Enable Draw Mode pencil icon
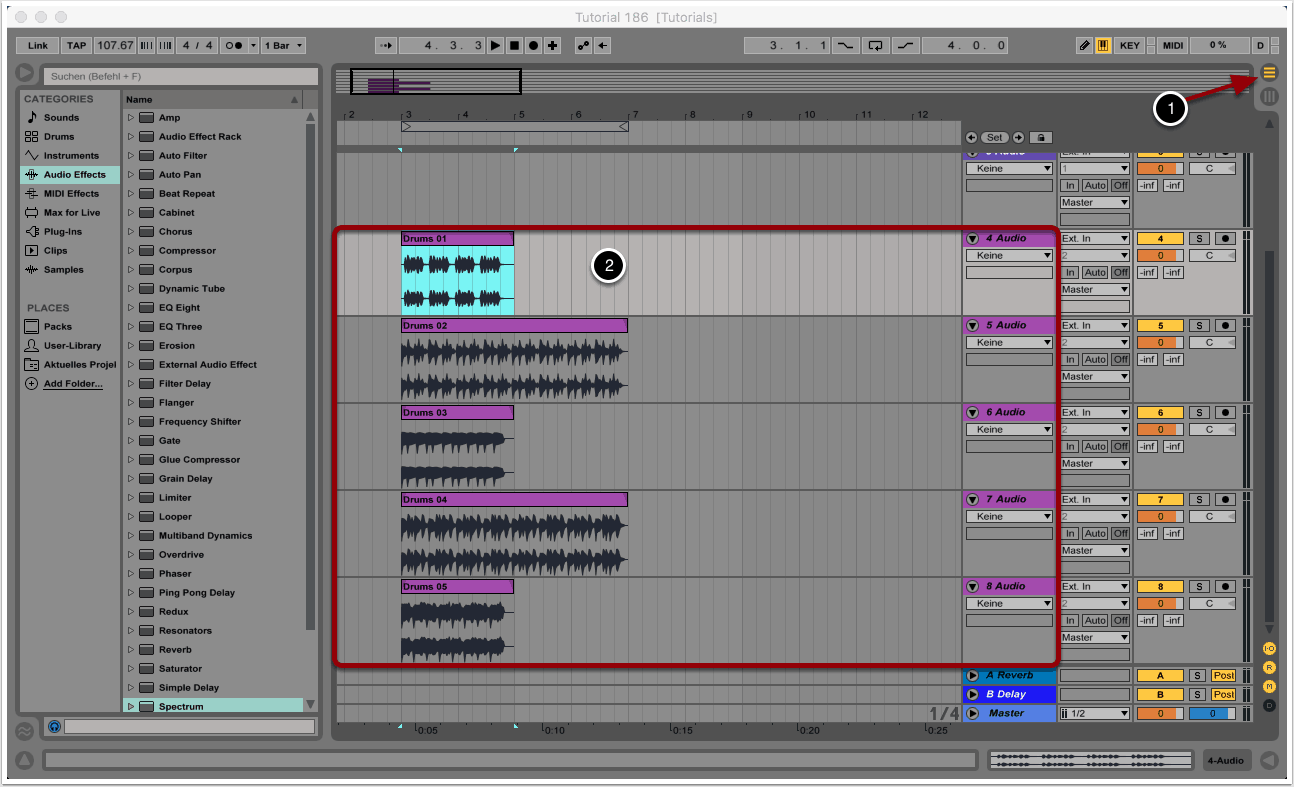 tap(1085, 46)
